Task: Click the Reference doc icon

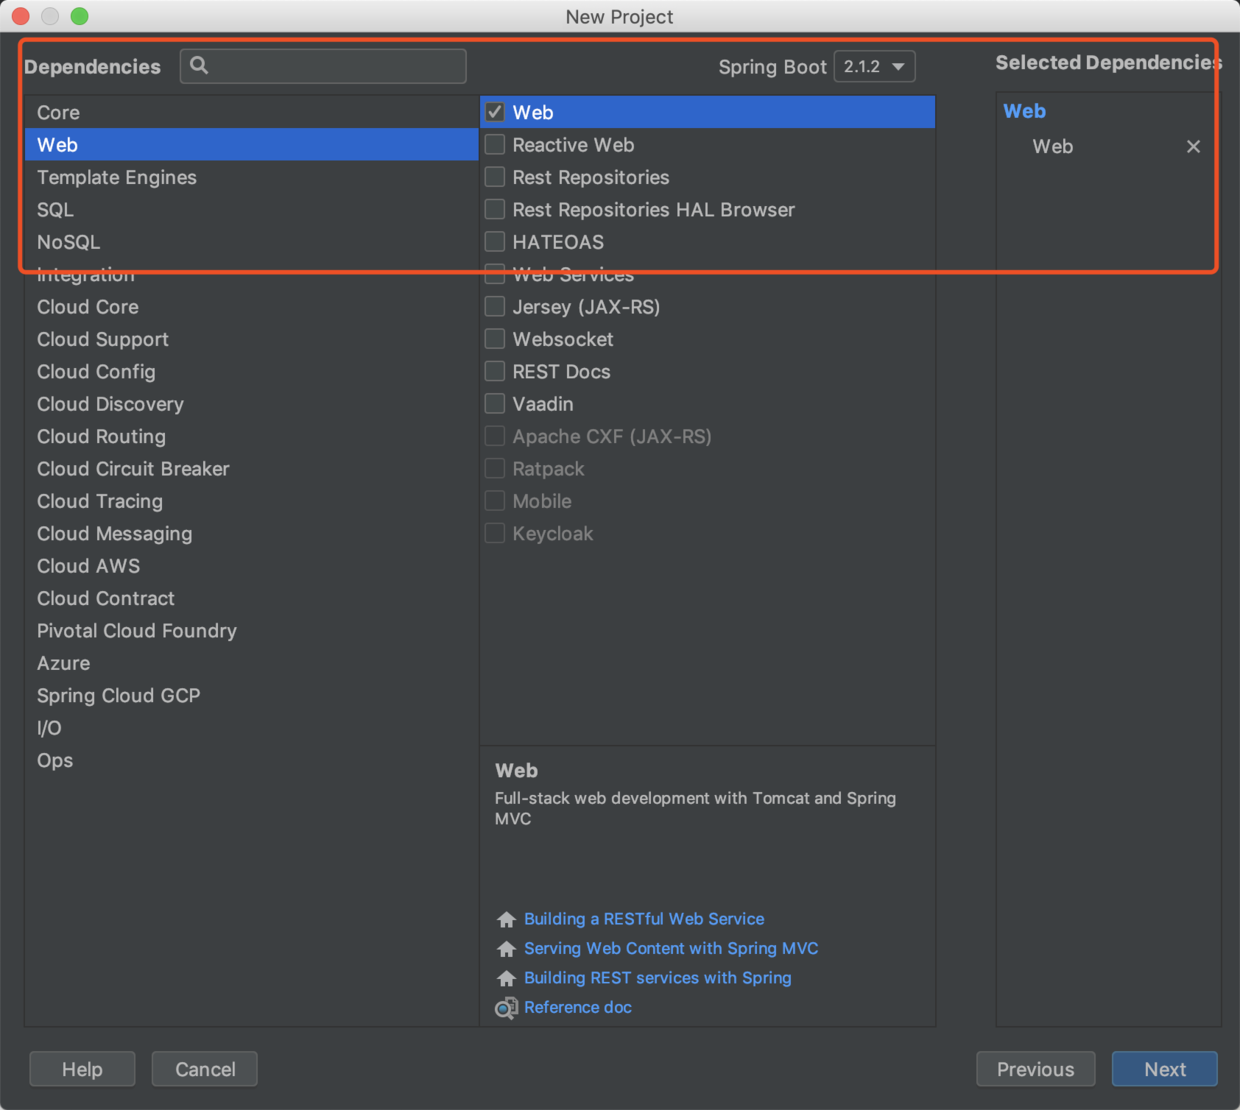Action: [x=507, y=1008]
